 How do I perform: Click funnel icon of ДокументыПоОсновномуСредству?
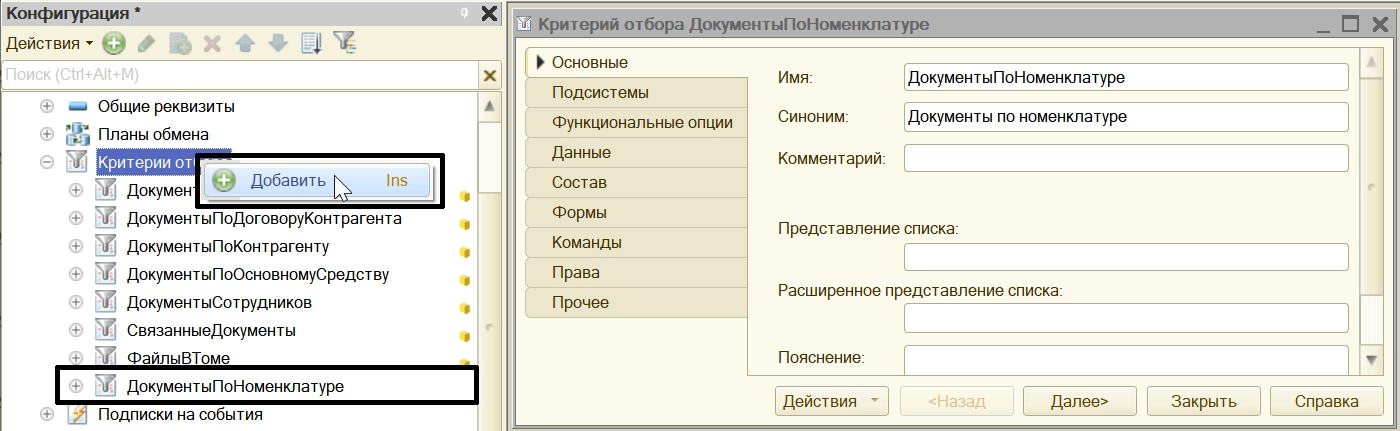tap(106, 274)
